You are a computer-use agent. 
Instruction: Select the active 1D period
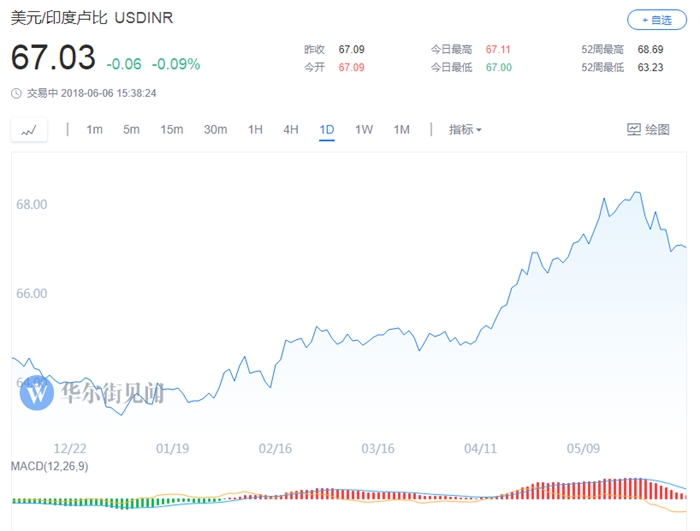click(327, 129)
